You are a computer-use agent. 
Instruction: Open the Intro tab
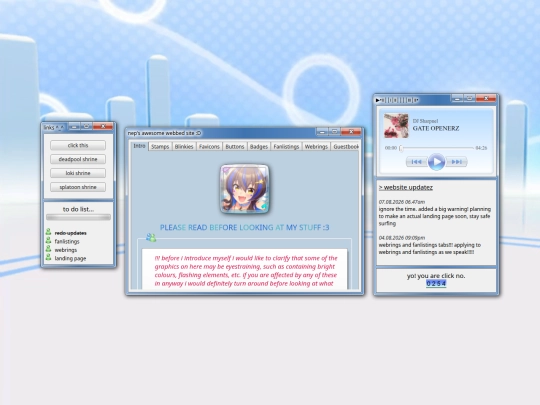(x=139, y=146)
